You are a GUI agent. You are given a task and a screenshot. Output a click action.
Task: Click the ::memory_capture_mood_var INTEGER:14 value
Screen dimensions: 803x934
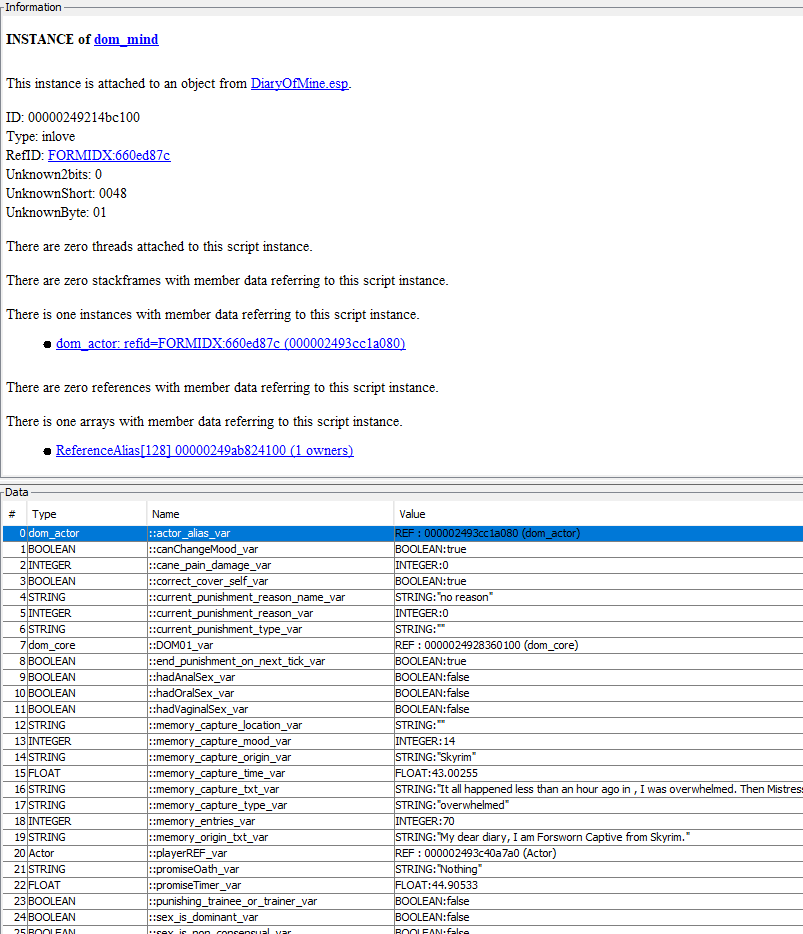click(430, 741)
